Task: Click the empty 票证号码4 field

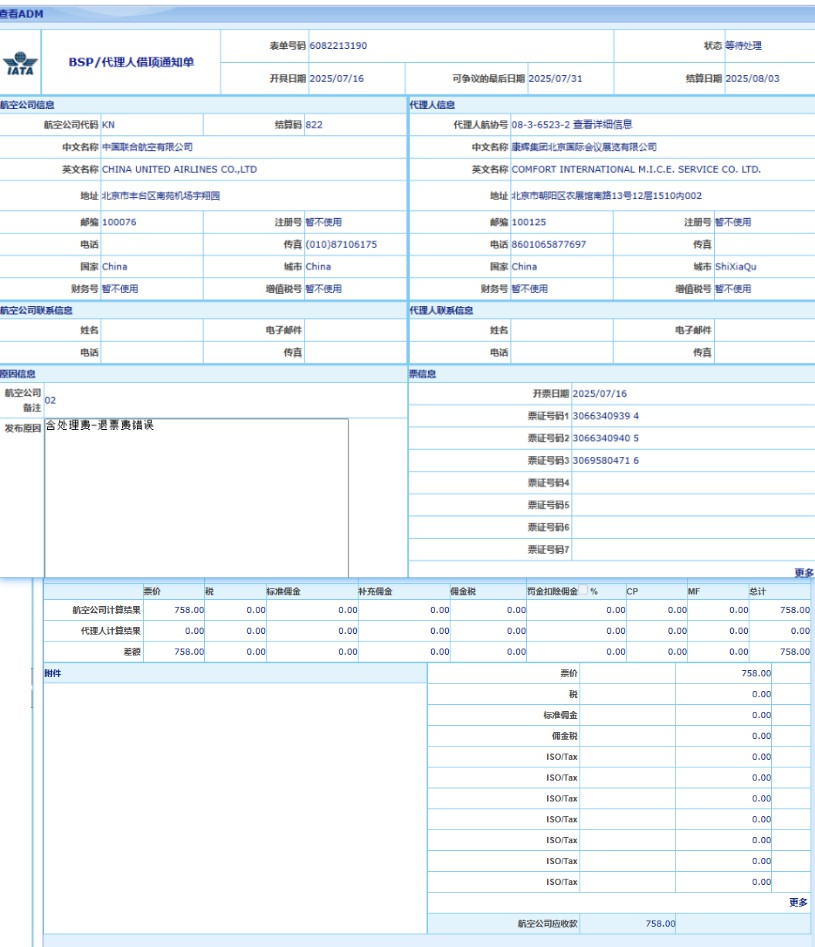Action: [690, 483]
